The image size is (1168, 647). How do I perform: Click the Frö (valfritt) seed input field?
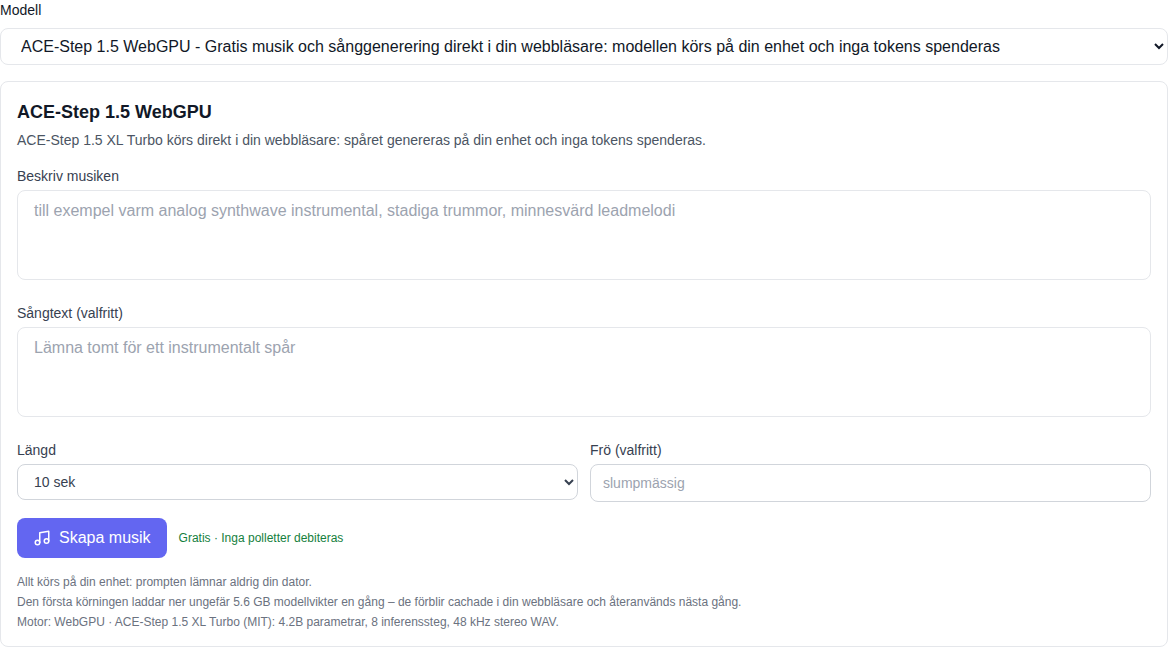coord(870,483)
